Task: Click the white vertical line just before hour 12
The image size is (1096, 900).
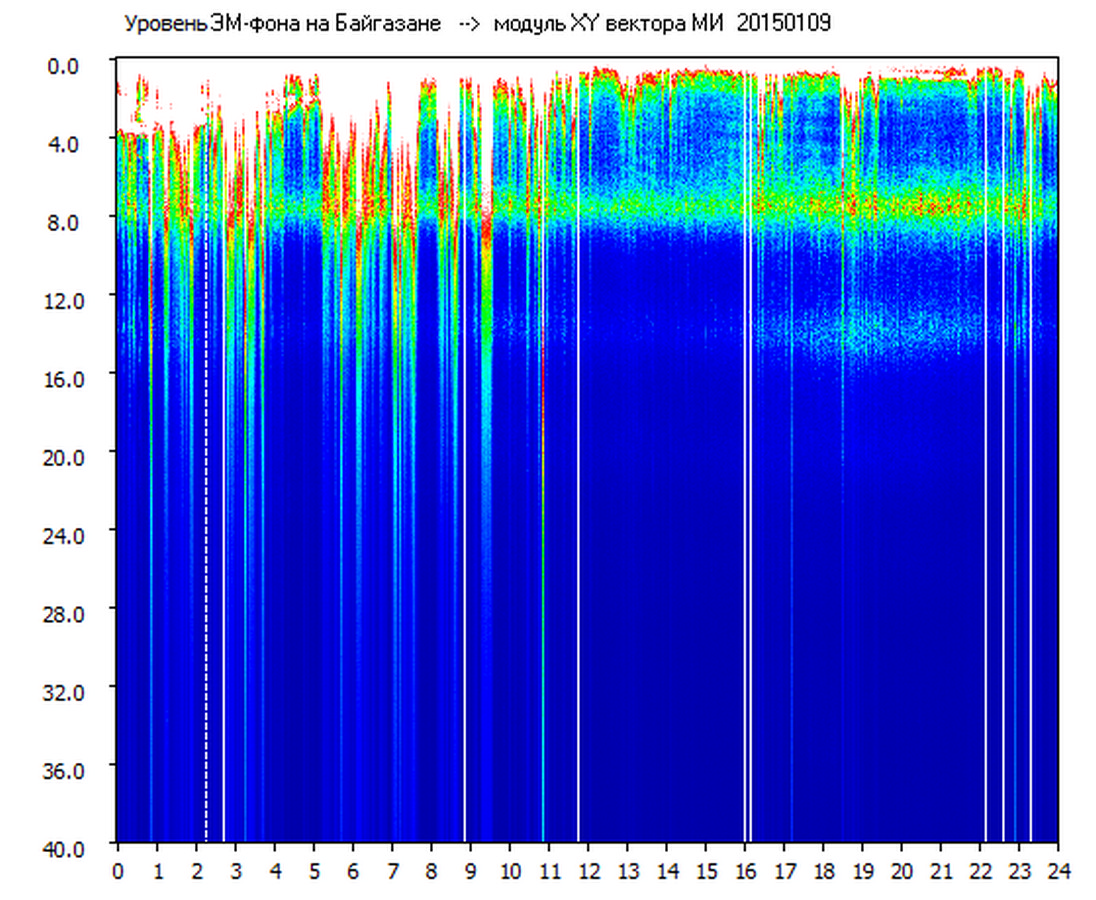Action: 578,500
